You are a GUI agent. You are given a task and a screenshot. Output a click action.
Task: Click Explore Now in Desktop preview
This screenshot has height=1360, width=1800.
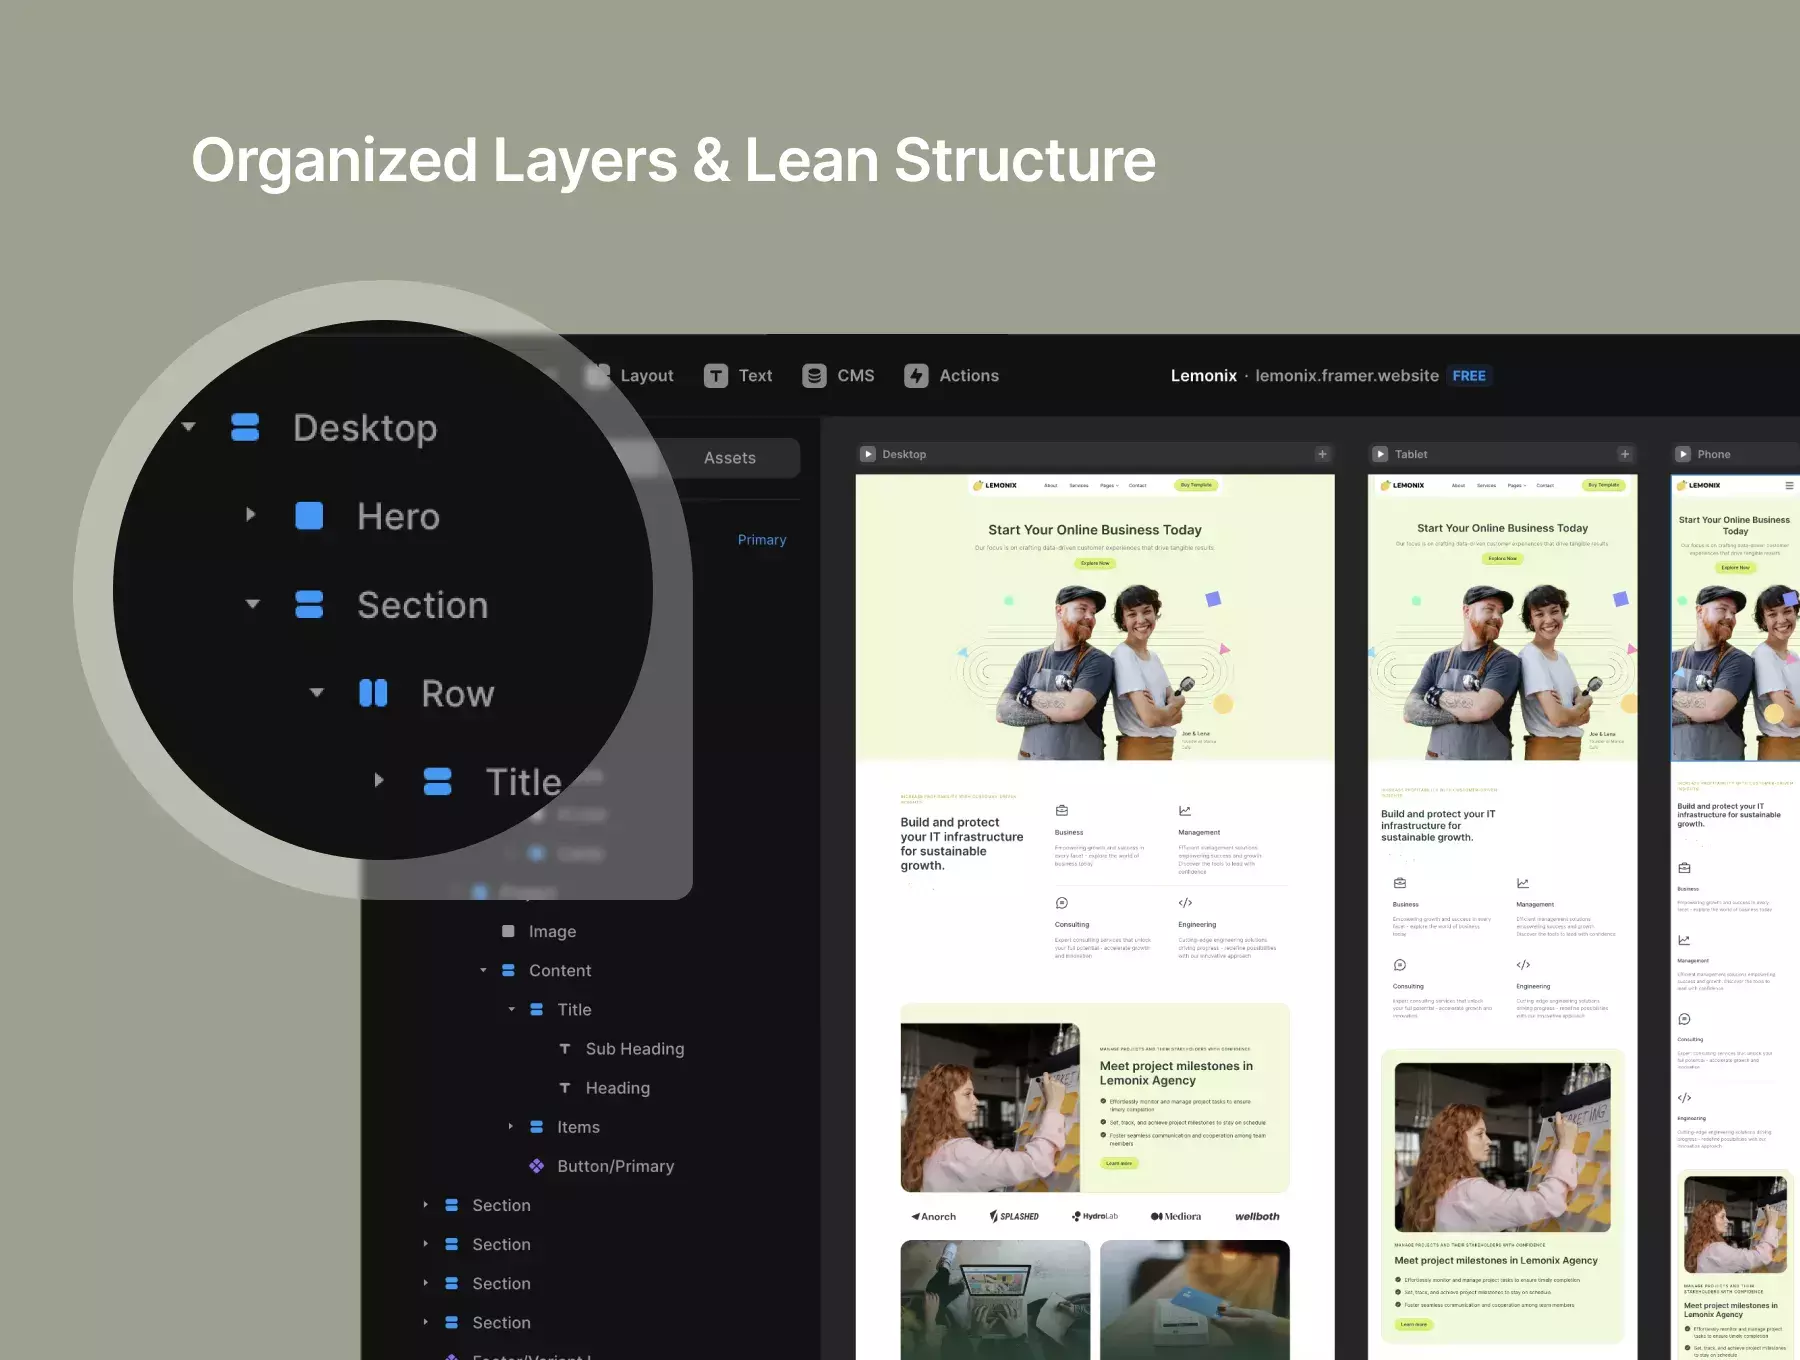1095,563
